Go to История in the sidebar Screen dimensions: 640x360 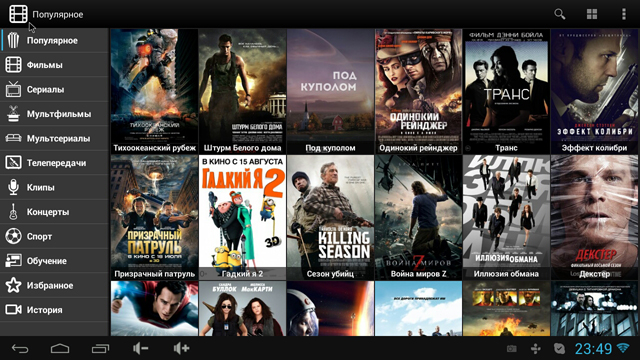[54, 310]
